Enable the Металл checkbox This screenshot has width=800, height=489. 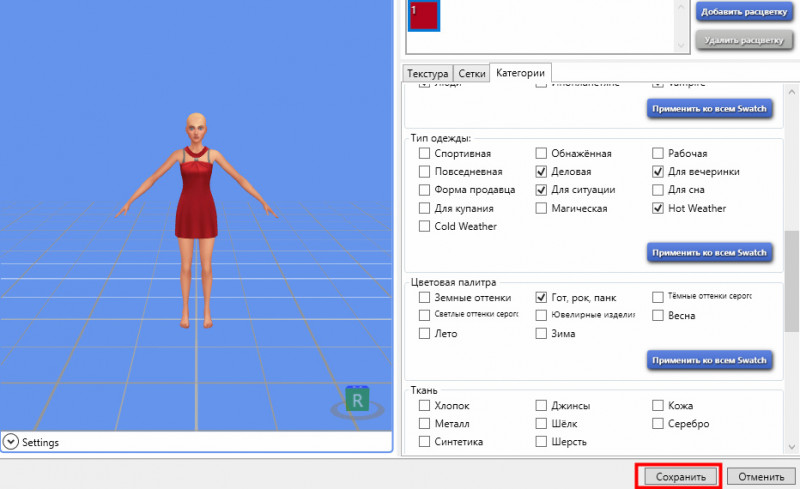coord(424,423)
